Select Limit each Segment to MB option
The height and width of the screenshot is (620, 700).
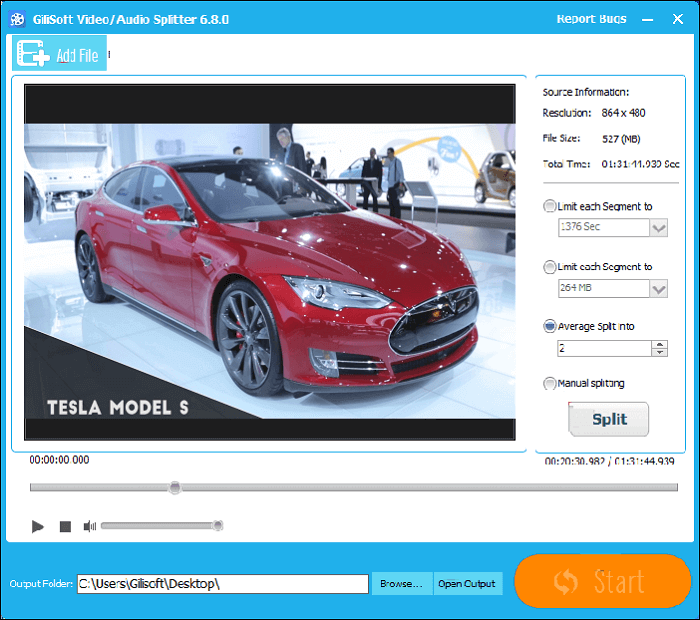click(550, 267)
